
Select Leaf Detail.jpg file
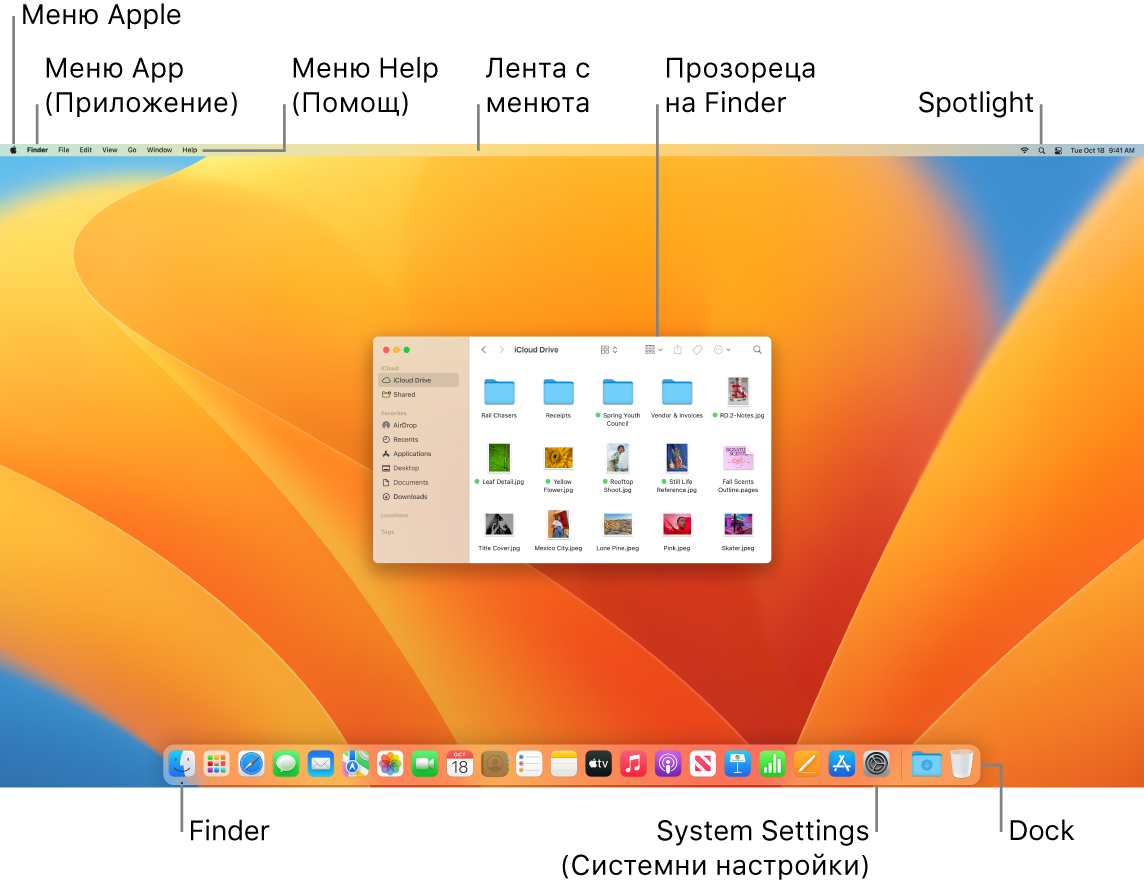tap(499, 464)
